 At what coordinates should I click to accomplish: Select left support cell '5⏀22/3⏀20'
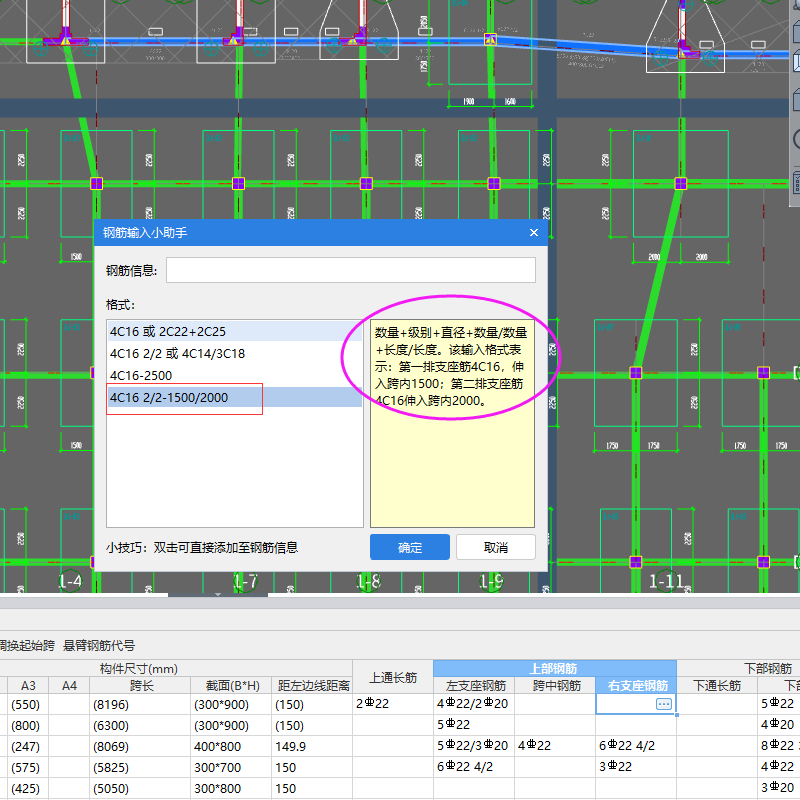point(474,746)
